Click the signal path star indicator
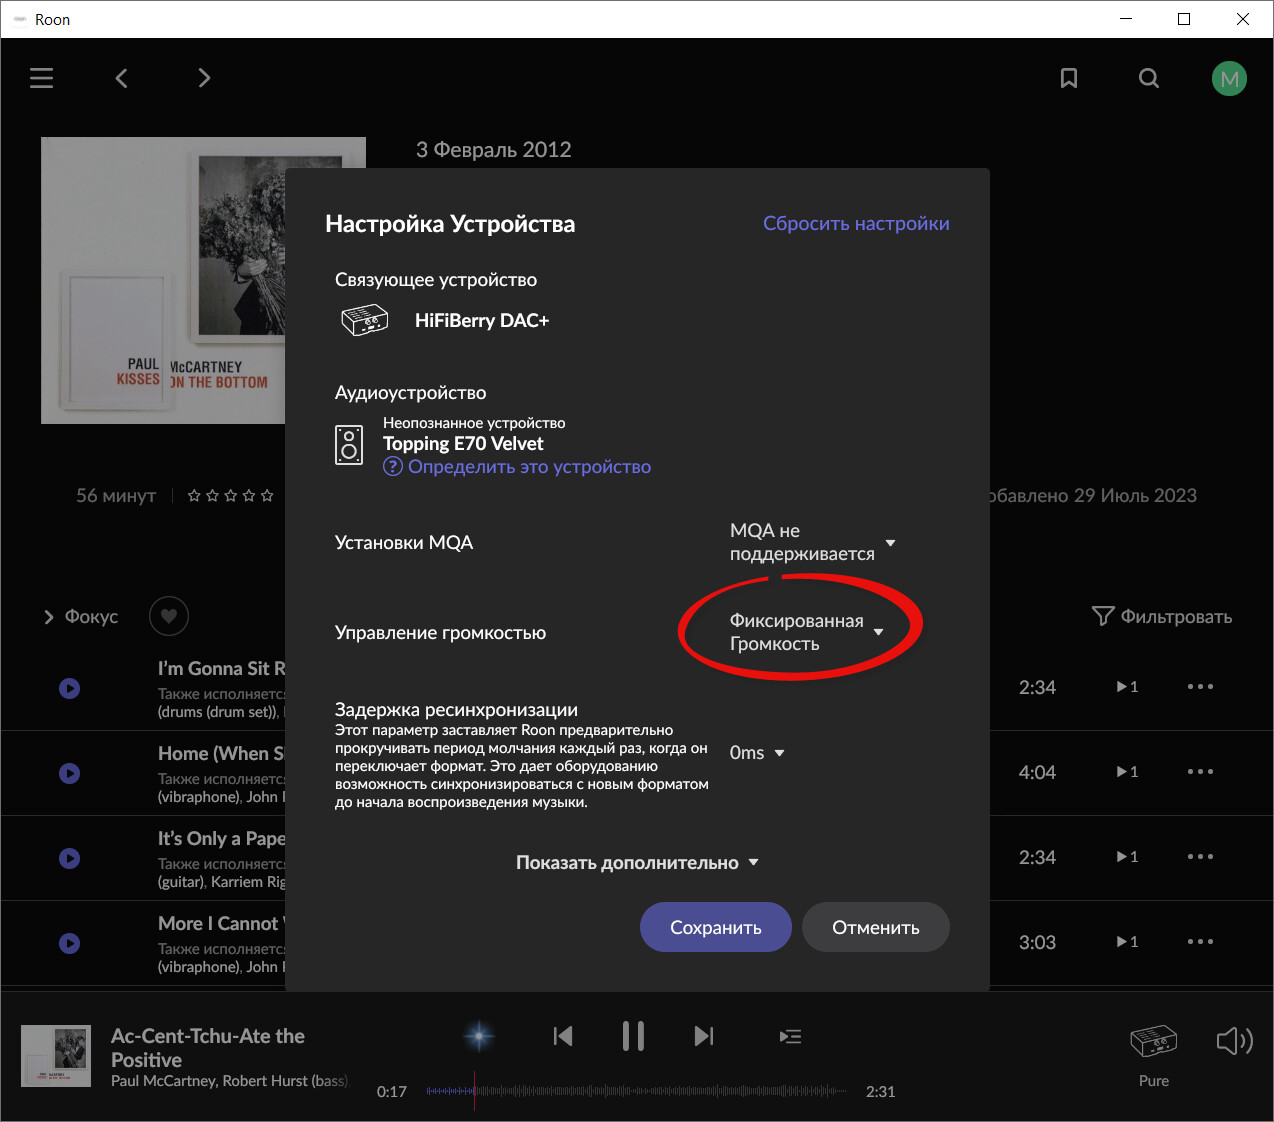 tap(479, 1036)
